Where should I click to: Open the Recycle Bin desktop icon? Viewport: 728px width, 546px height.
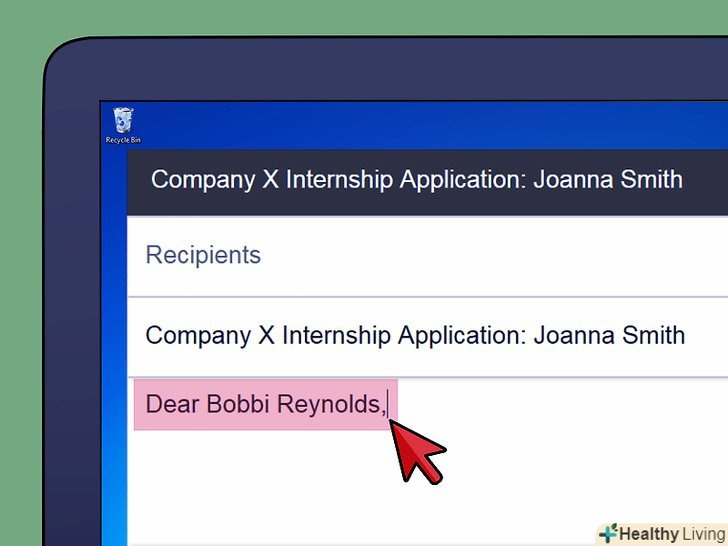(x=122, y=121)
